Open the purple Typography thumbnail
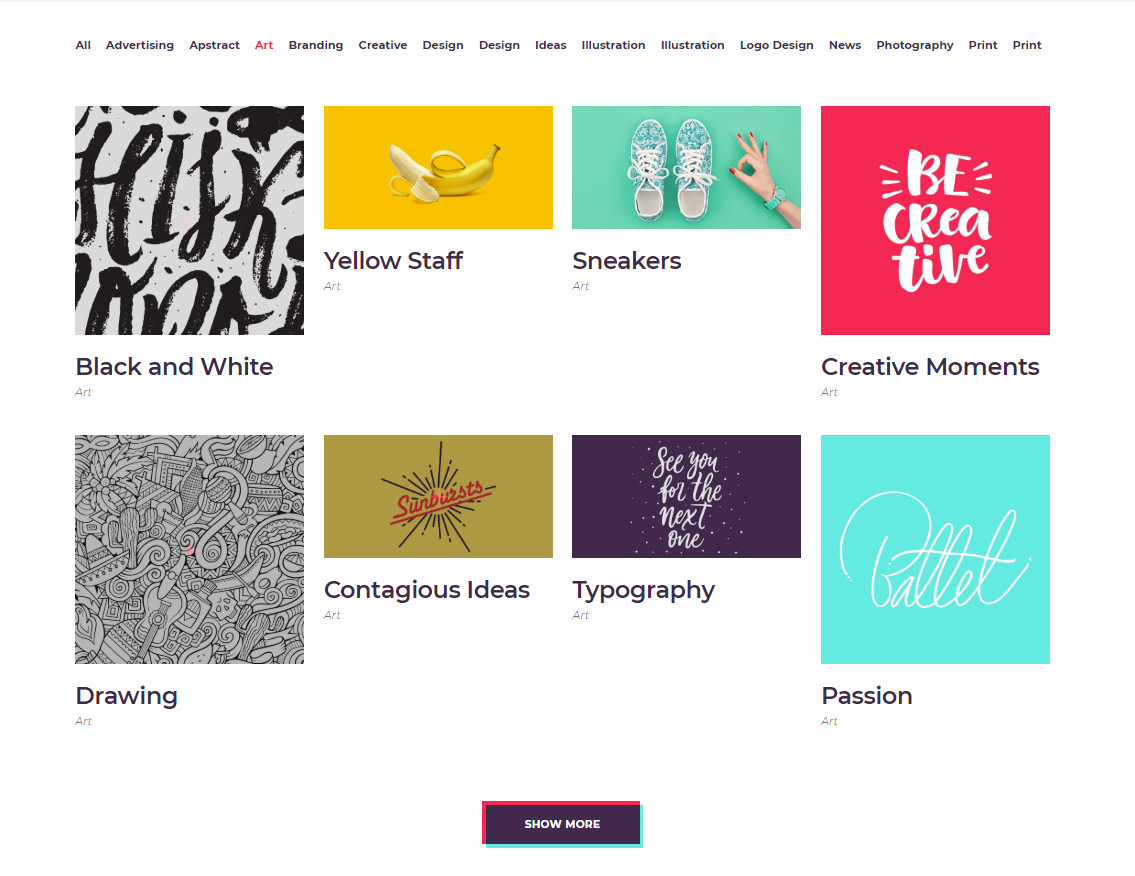Screen dimensions: 1135x876 [x=686, y=496]
